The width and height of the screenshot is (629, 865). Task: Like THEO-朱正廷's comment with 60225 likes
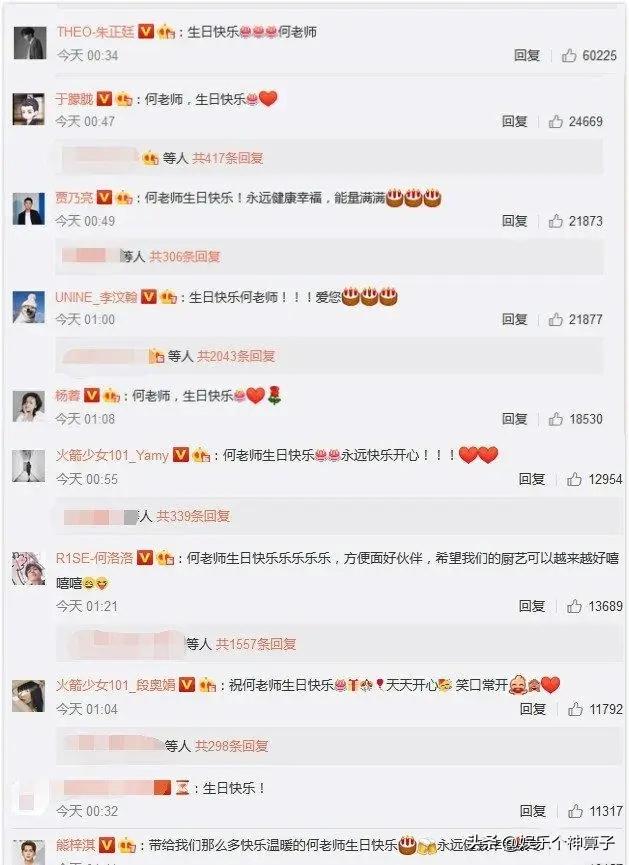pos(568,55)
